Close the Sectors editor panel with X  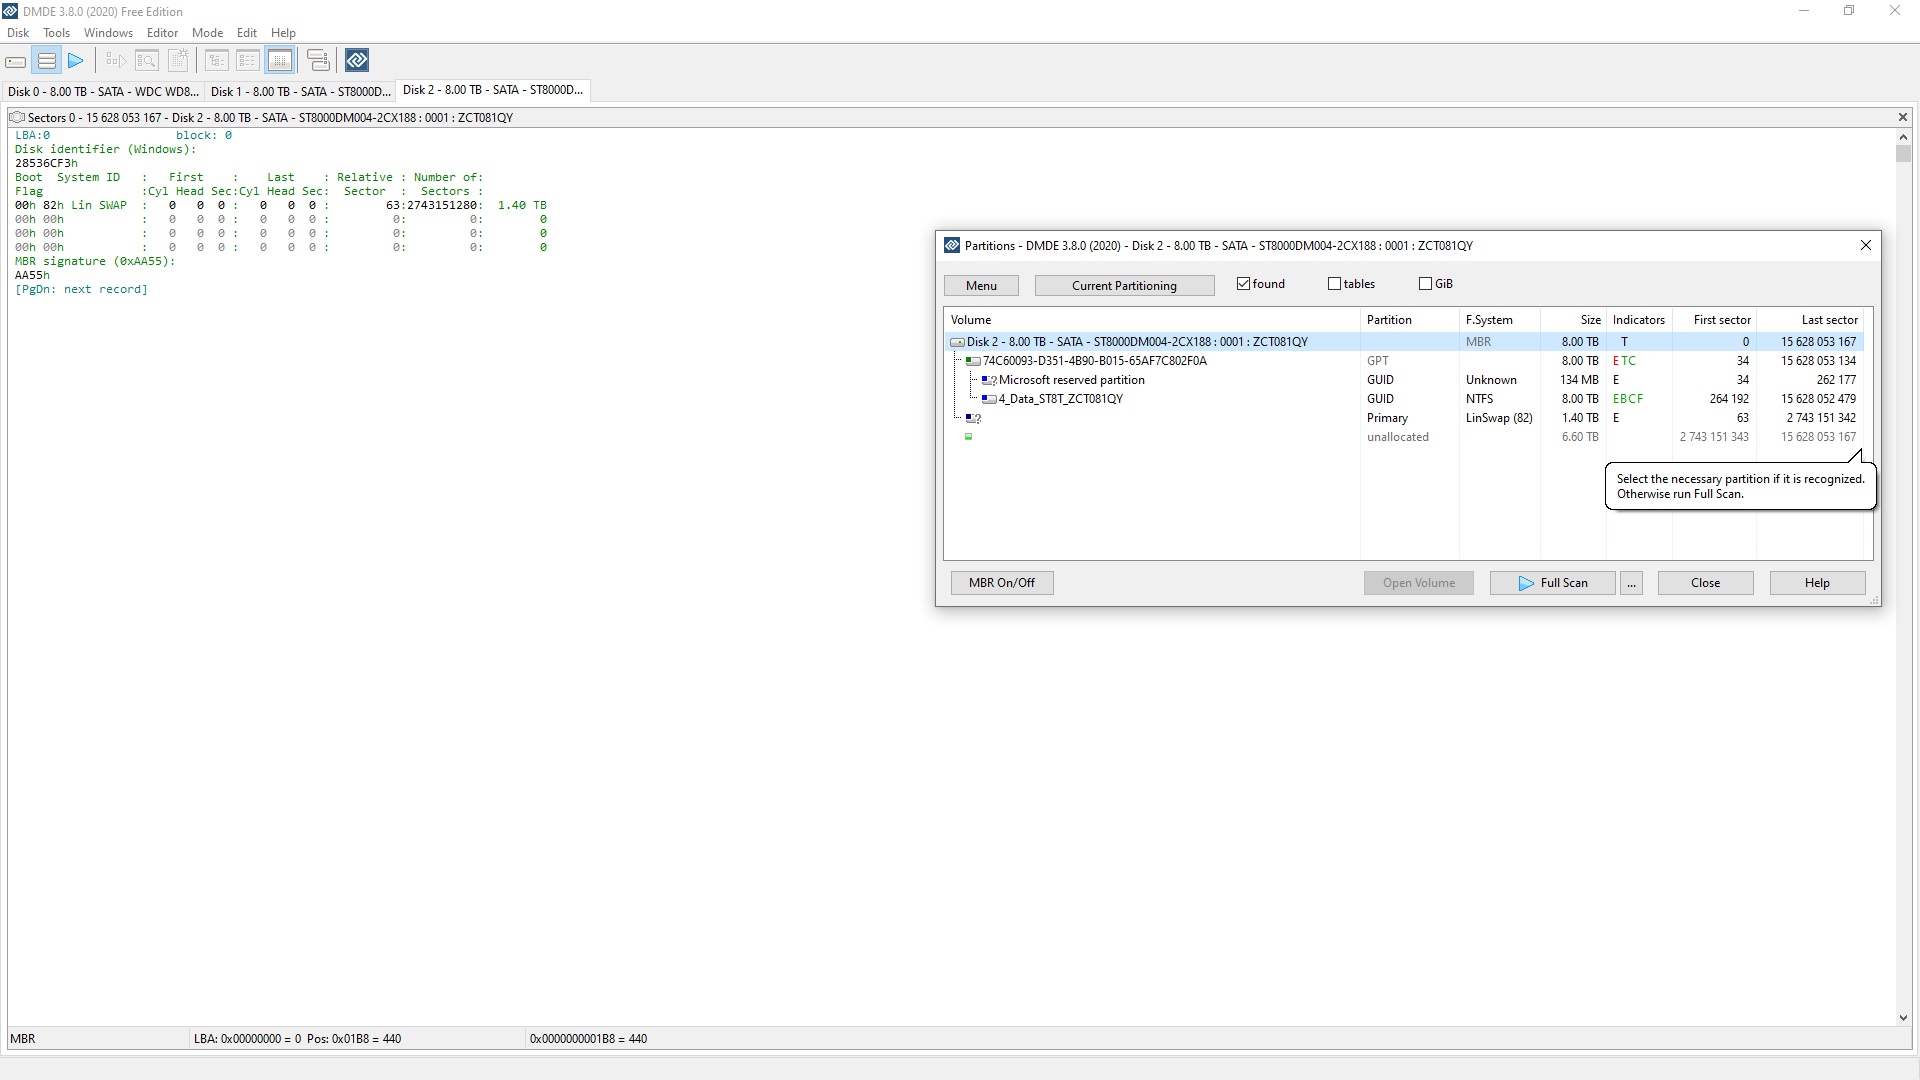point(1903,117)
